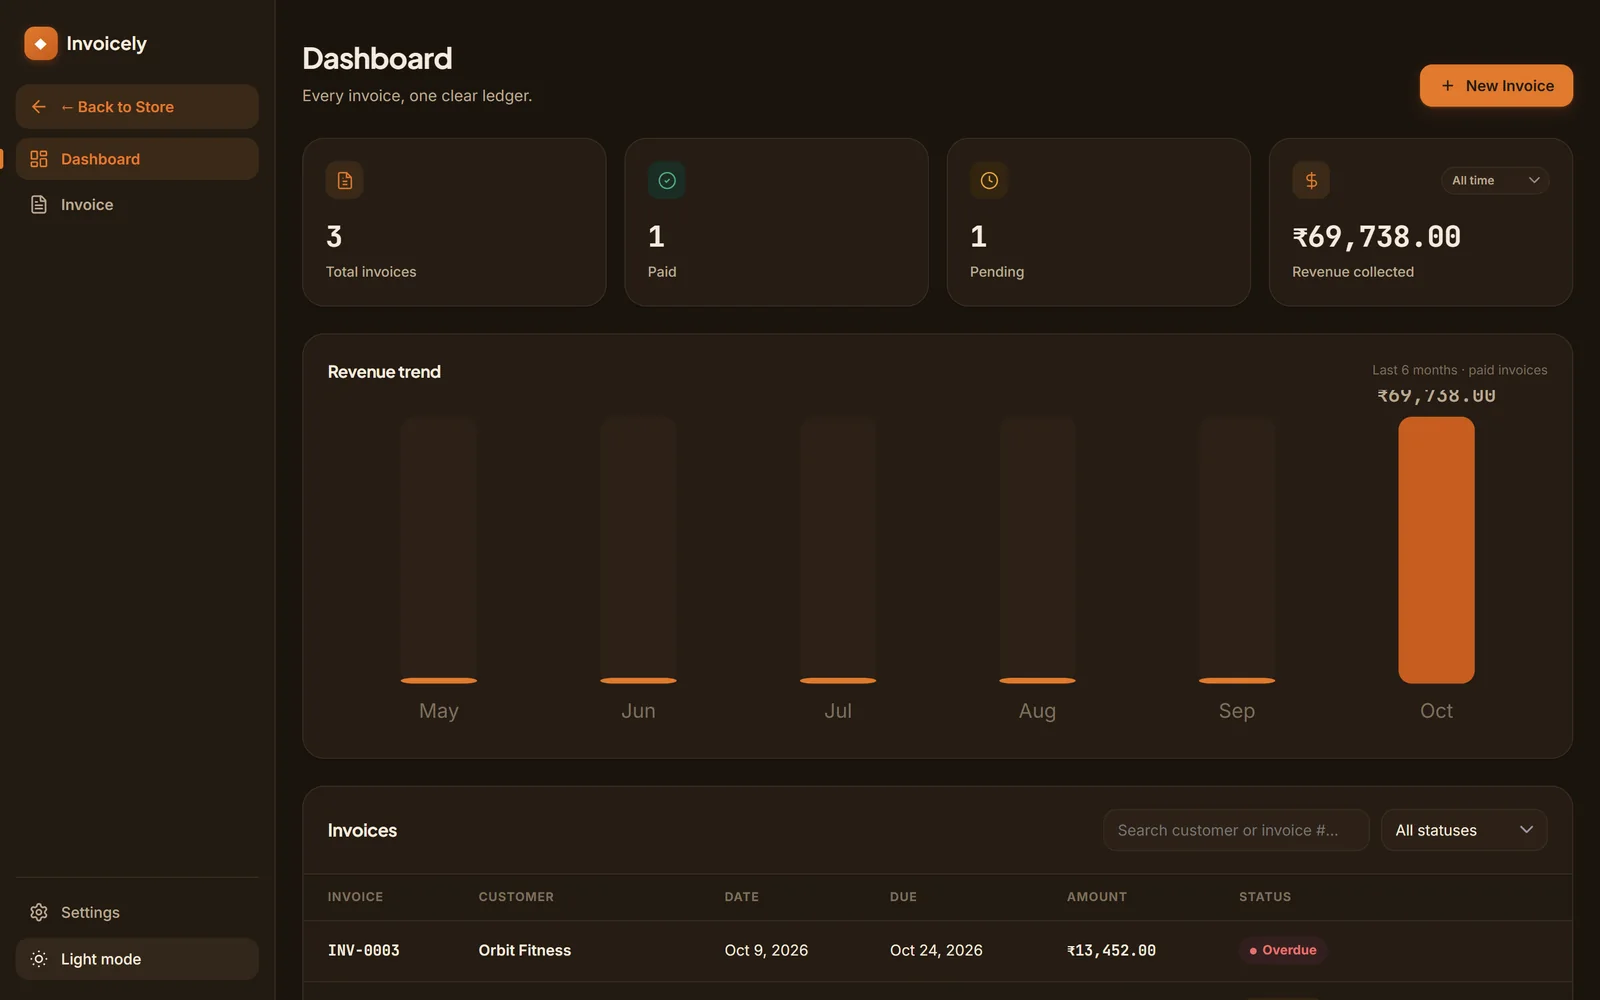Click the Paid checkmark icon
Image resolution: width=1600 pixels, height=1000 pixels.
pos(667,180)
